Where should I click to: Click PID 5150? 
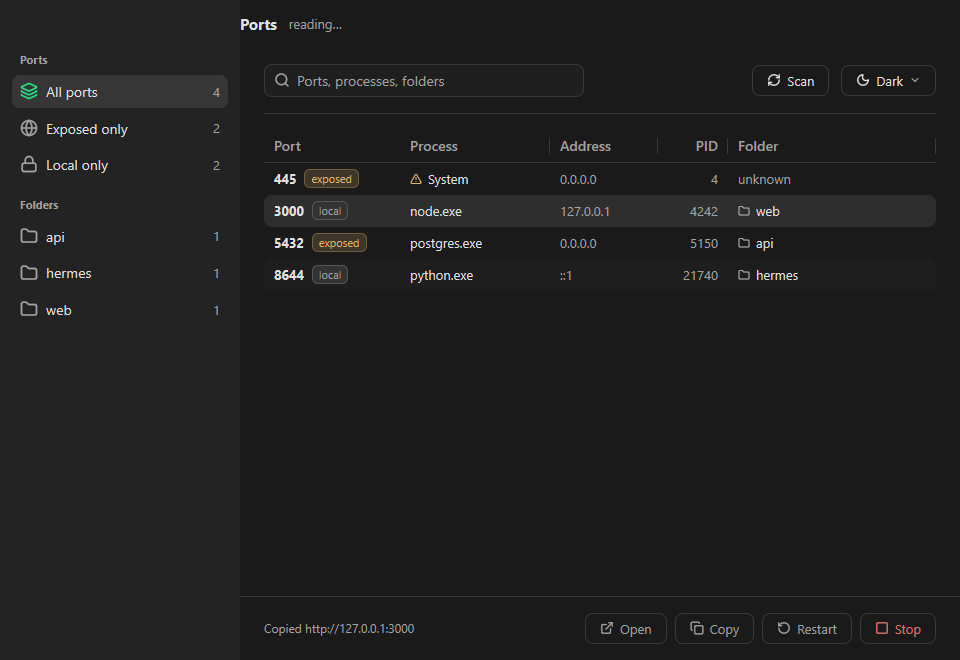[x=703, y=243]
